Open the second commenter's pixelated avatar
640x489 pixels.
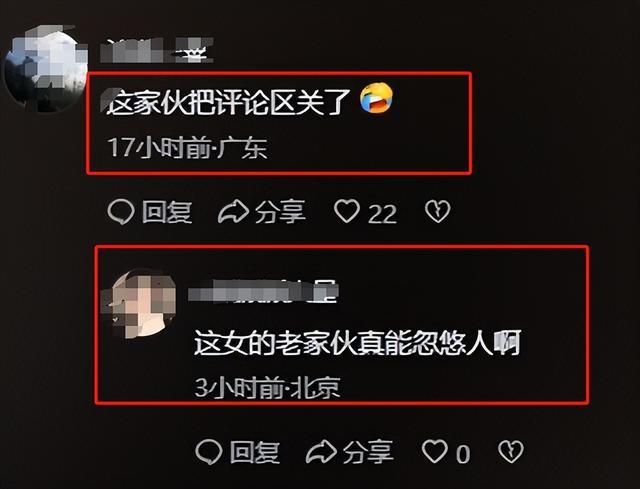pos(140,304)
